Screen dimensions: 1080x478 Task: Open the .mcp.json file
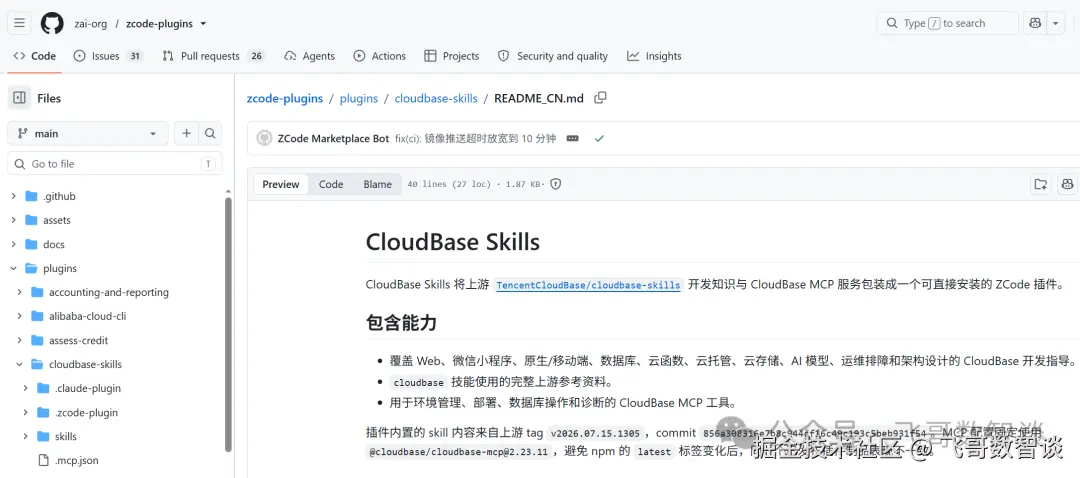(x=77, y=460)
